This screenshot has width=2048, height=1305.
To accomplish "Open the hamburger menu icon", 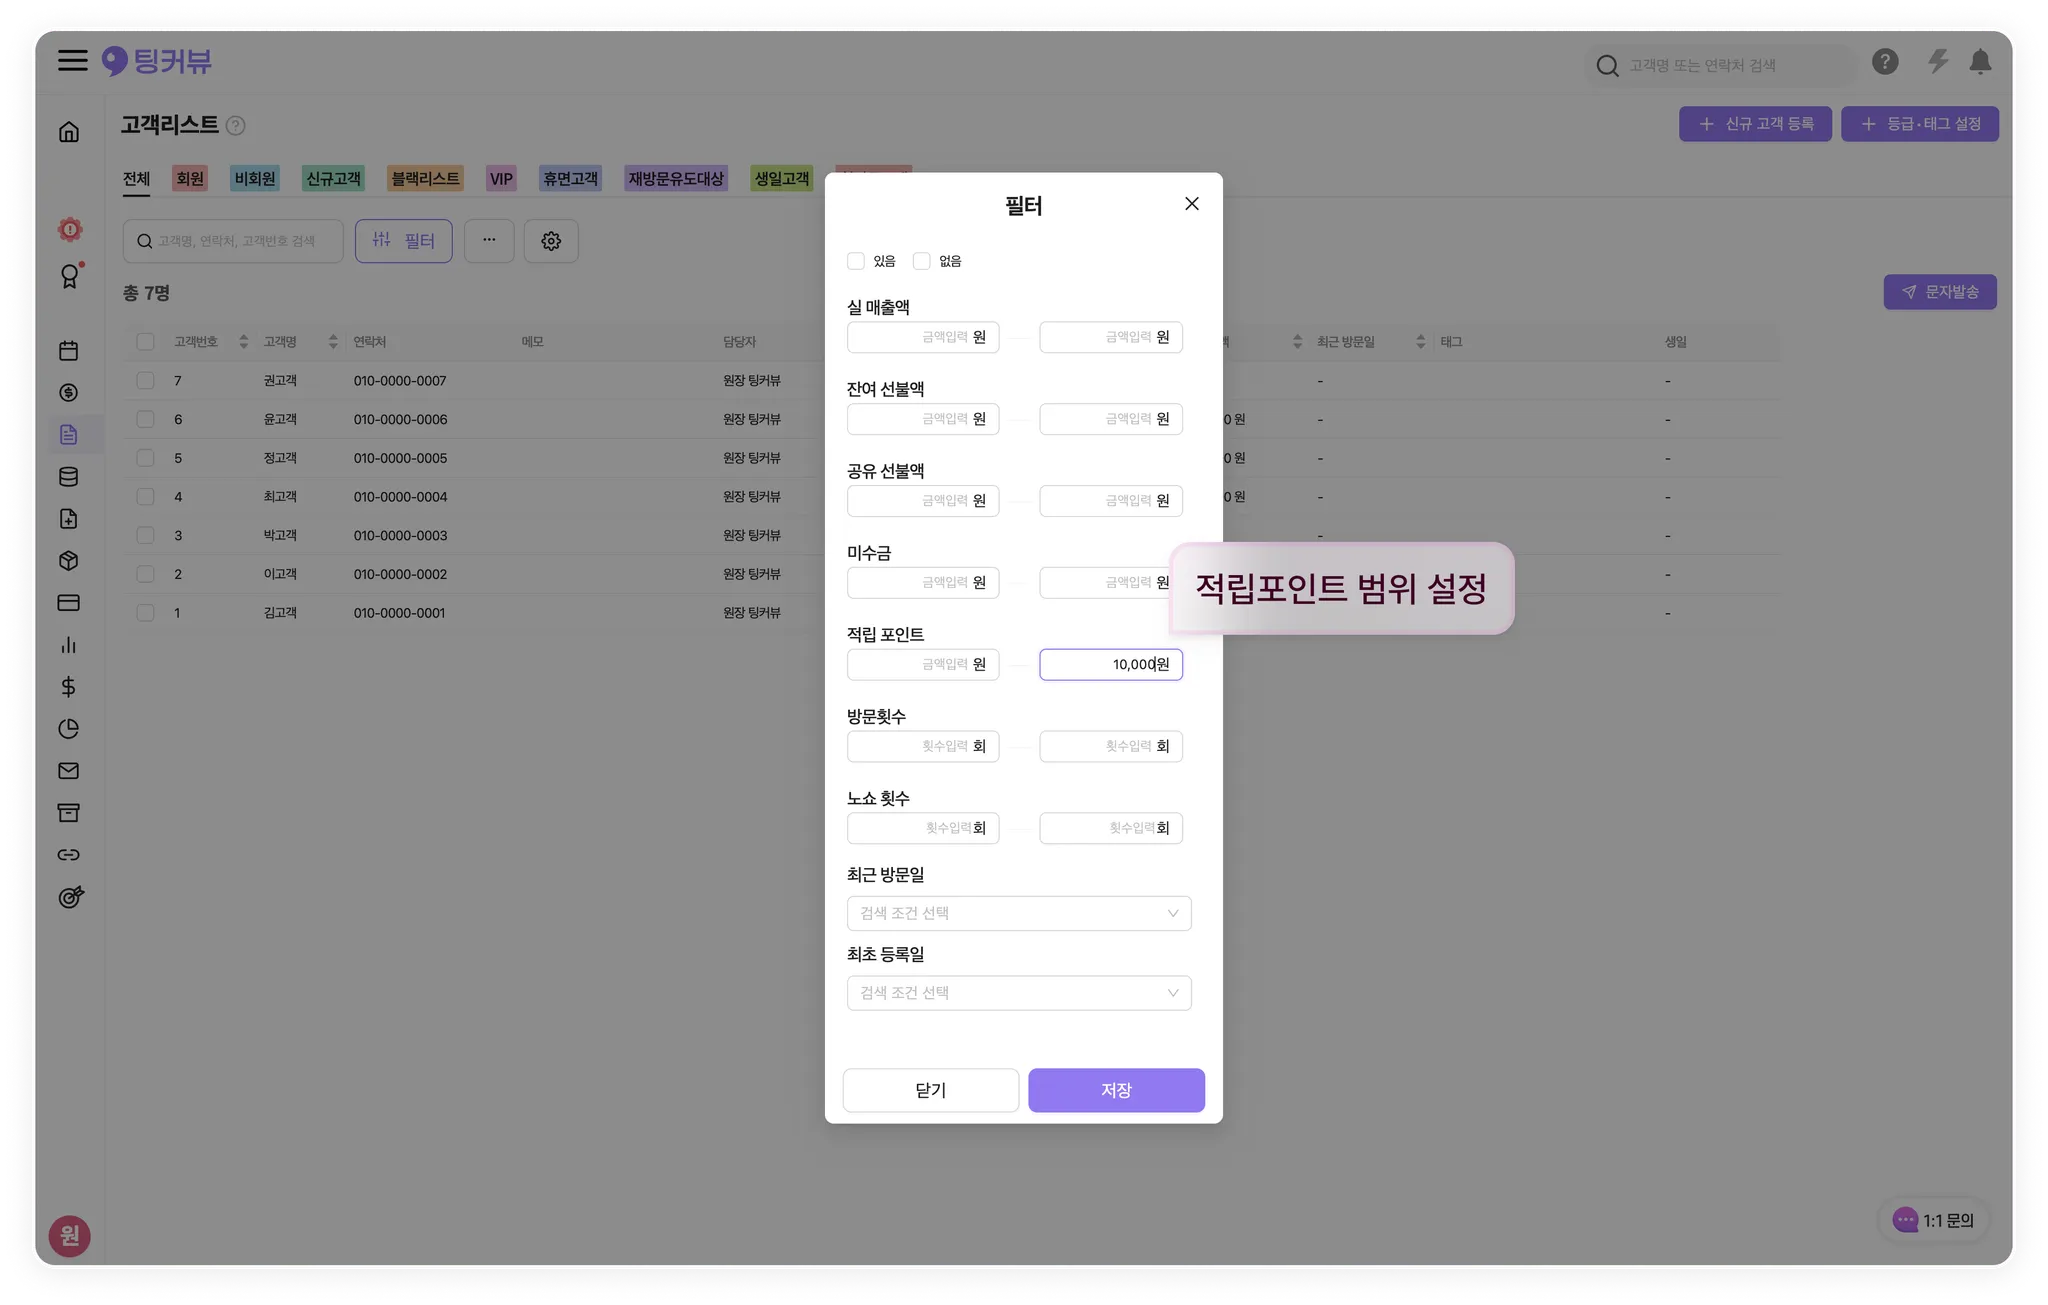I will [72, 61].
